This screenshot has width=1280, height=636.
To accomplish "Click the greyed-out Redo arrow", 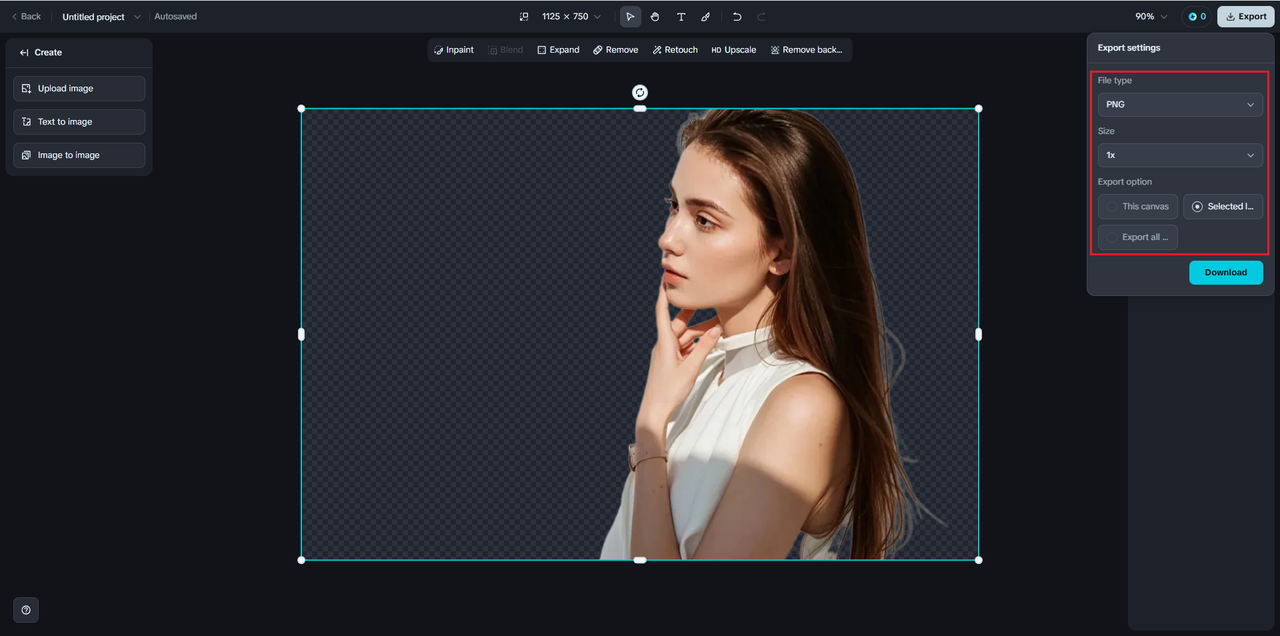I will 762,17.
